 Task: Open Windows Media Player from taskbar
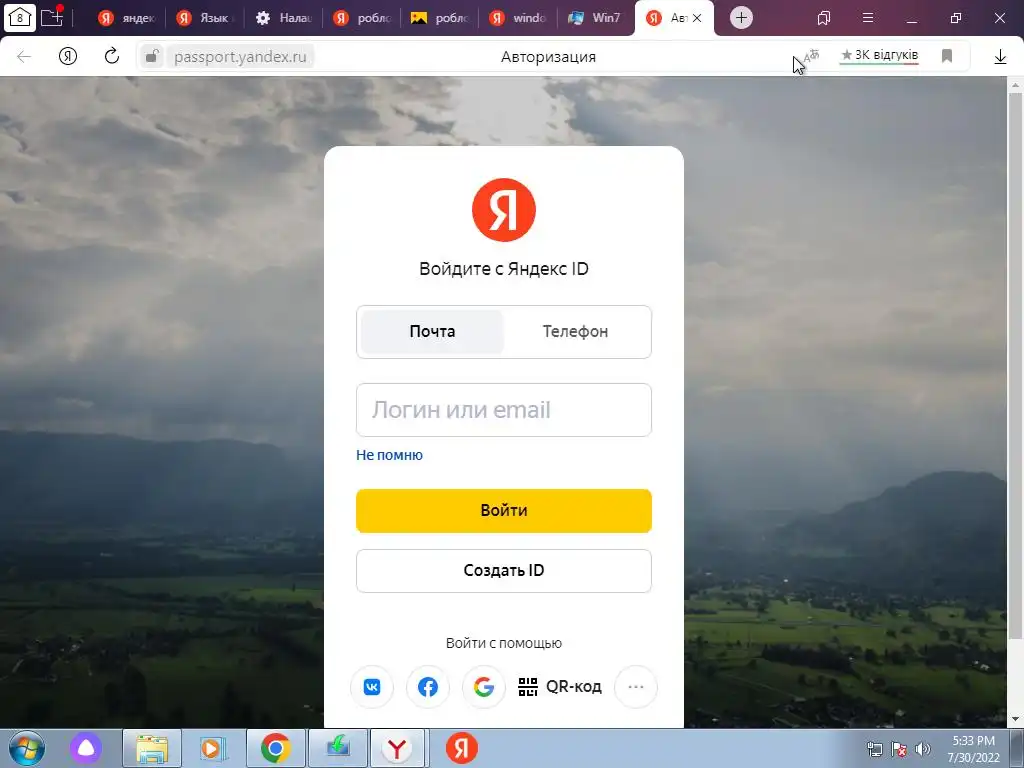pos(214,749)
